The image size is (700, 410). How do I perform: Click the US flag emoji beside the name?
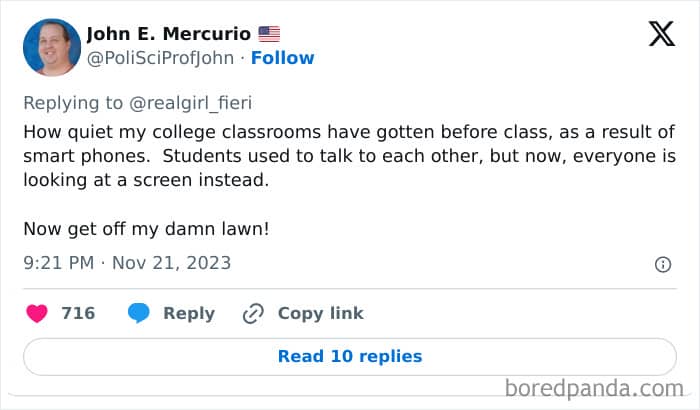(269, 34)
